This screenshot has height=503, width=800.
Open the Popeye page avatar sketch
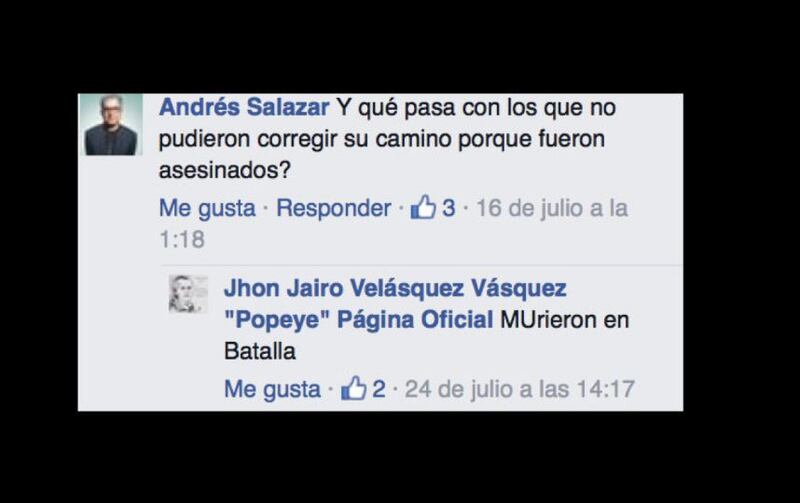coord(188,294)
